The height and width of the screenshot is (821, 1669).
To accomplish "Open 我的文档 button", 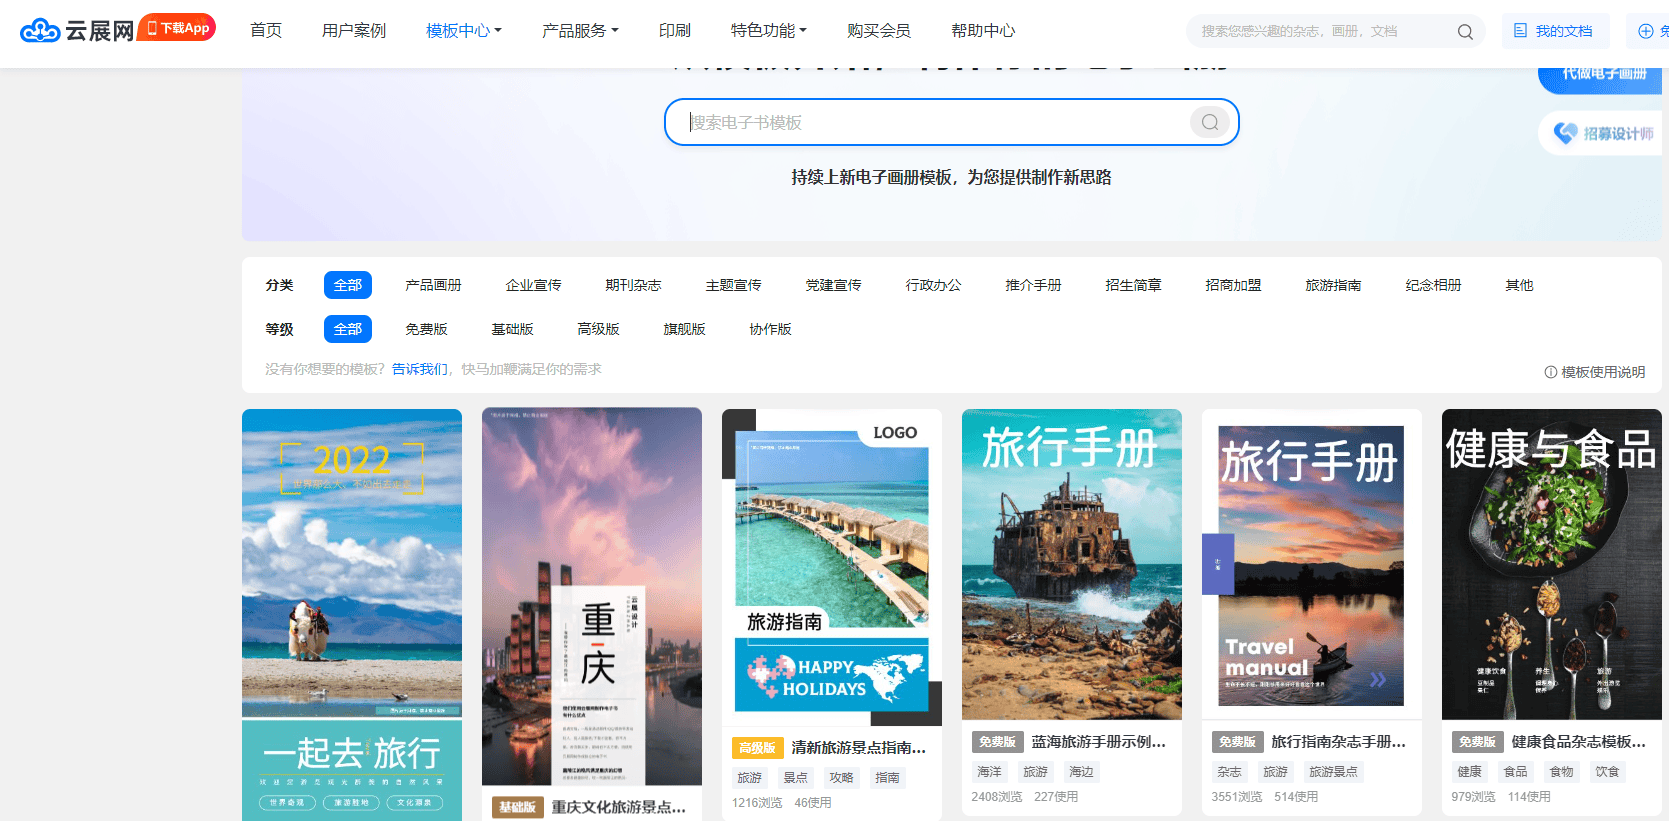I will pyautogui.click(x=1555, y=31).
